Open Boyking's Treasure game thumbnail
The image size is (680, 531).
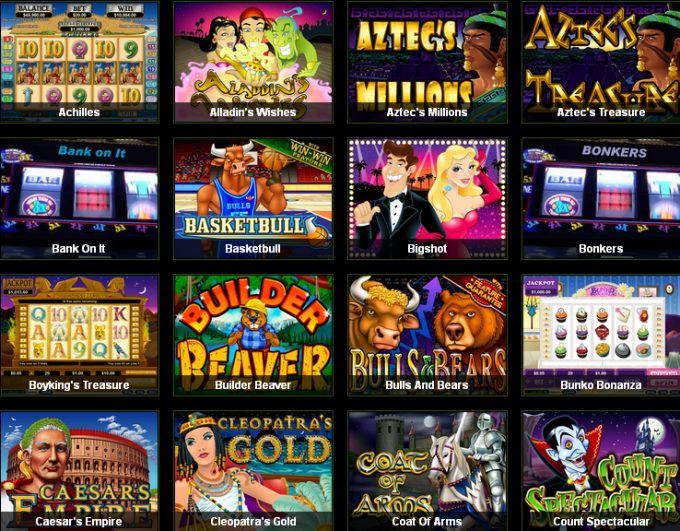79,335
